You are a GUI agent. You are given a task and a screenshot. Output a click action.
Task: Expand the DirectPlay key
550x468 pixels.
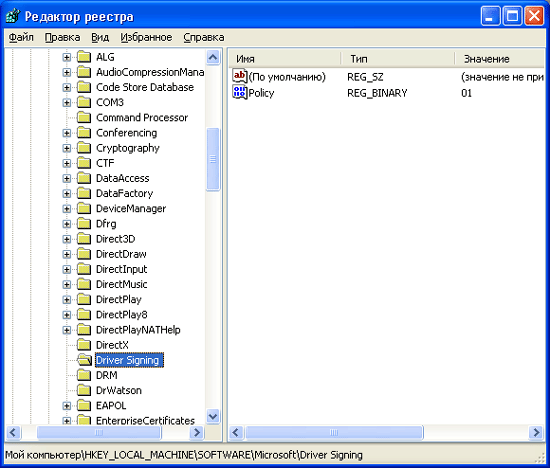pos(67,300)
